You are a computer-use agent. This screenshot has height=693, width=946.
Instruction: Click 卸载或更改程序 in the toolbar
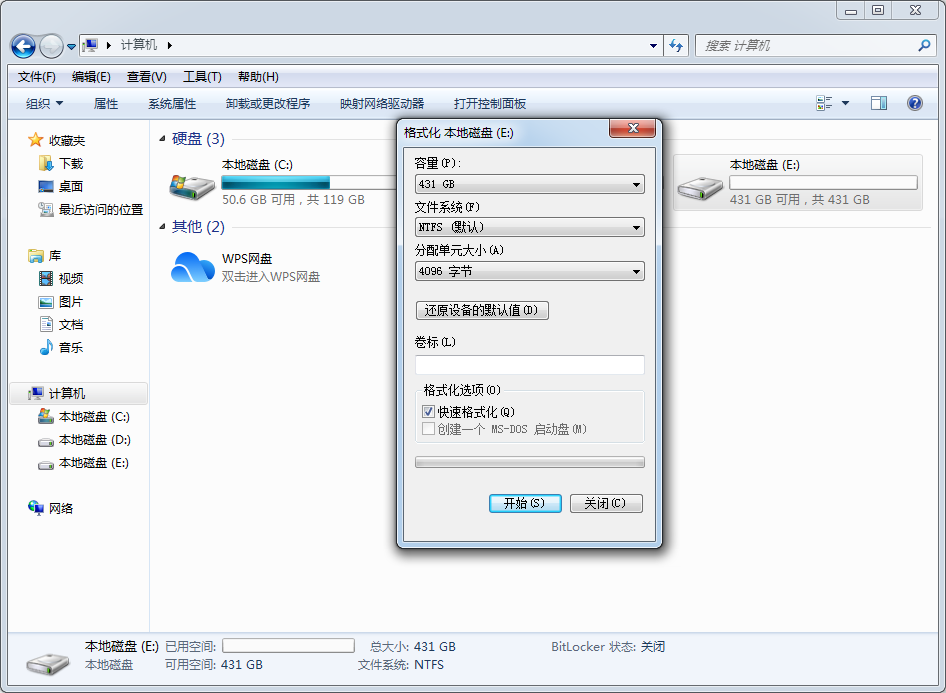(x=268, y=104)
